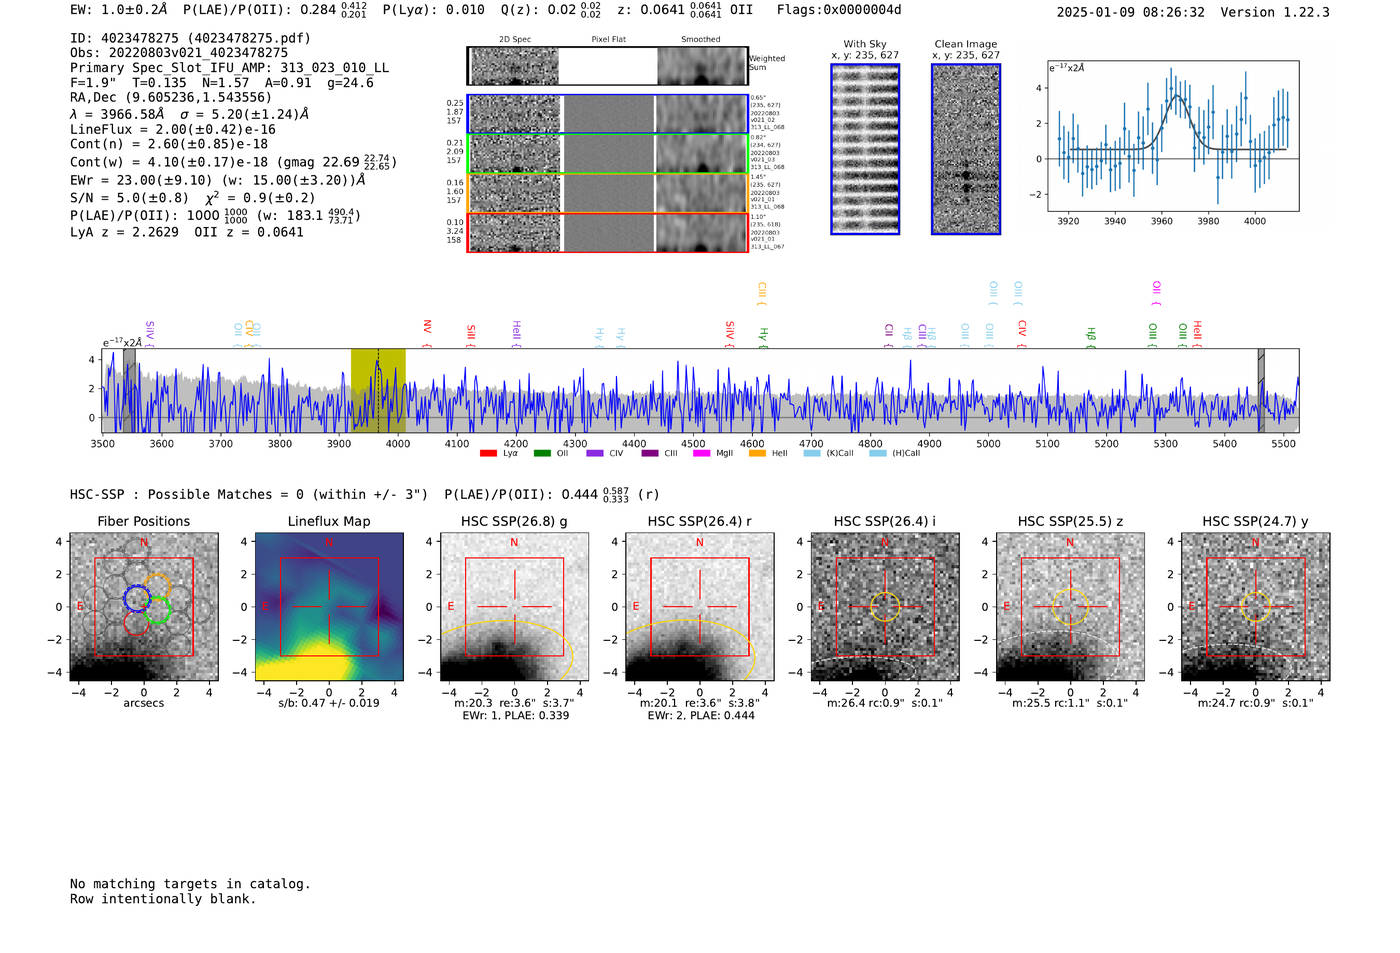1400x953 pixels.
Task: Click the (K)CaII legend swatch
Action: click(810, 453)
